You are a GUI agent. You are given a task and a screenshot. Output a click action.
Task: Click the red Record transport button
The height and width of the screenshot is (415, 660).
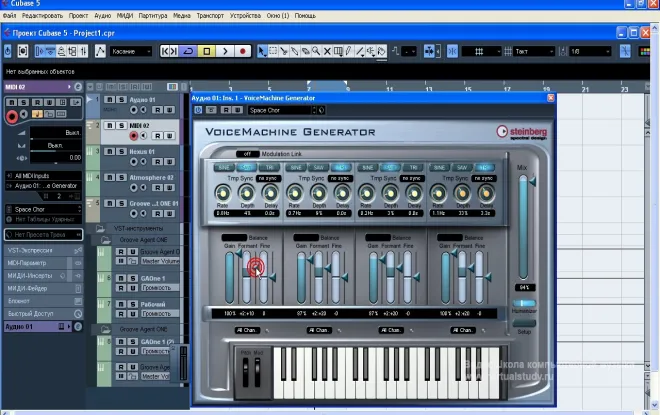click(x=242, y=51)
